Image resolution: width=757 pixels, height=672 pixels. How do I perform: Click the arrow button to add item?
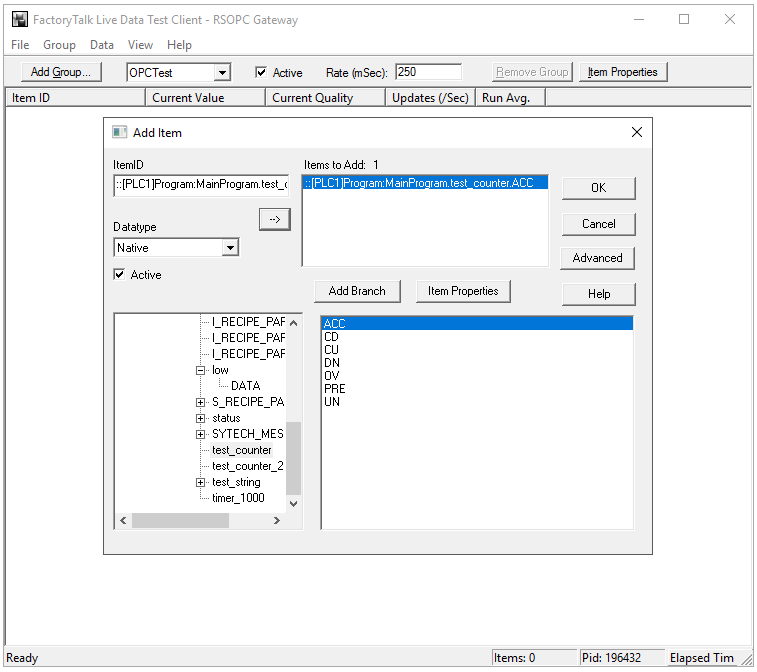[x=275, y=220]
